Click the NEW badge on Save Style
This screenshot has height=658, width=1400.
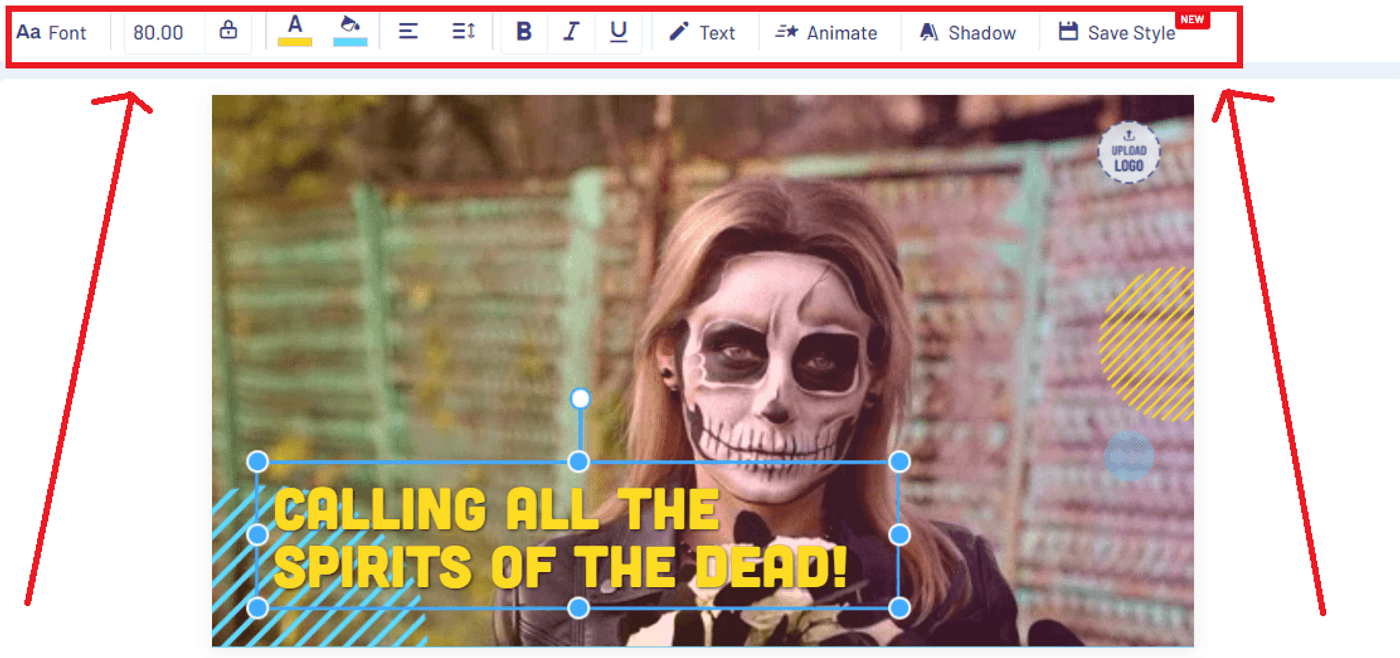coord(1192,18)
